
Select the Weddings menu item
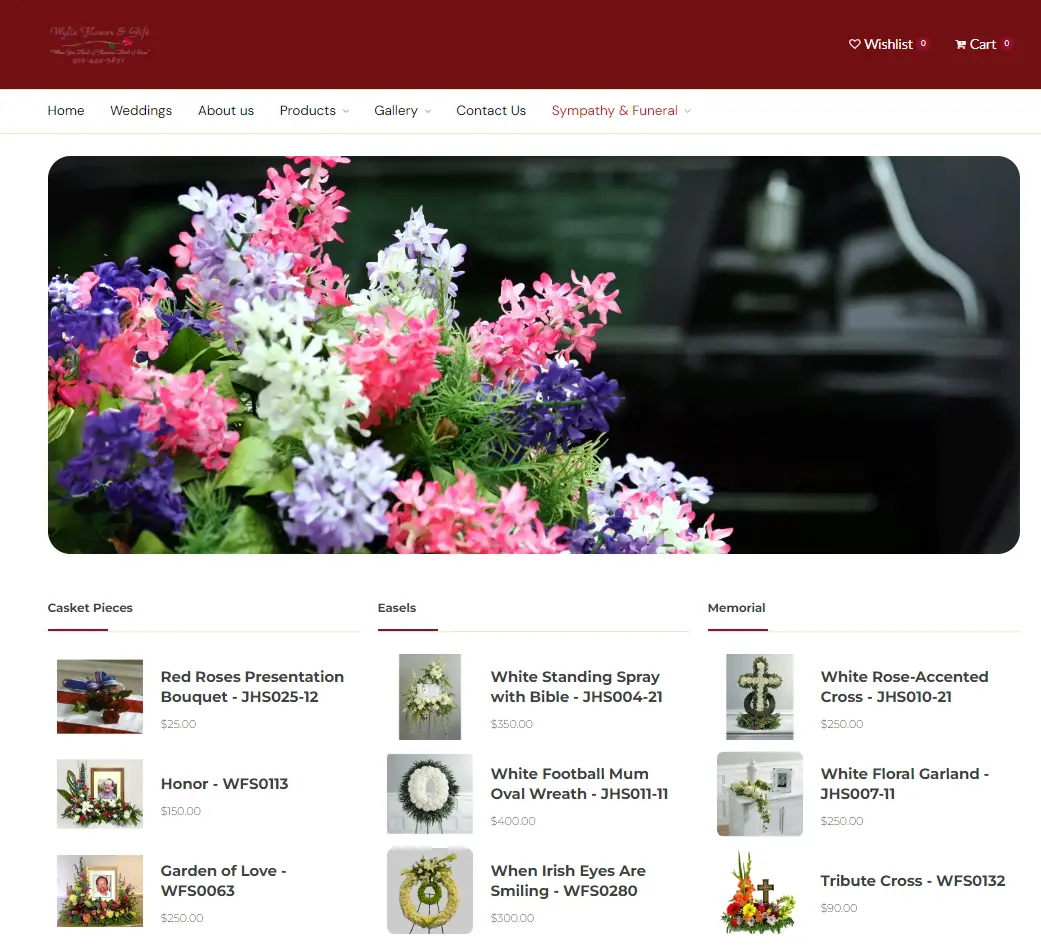tap(140, 110)
